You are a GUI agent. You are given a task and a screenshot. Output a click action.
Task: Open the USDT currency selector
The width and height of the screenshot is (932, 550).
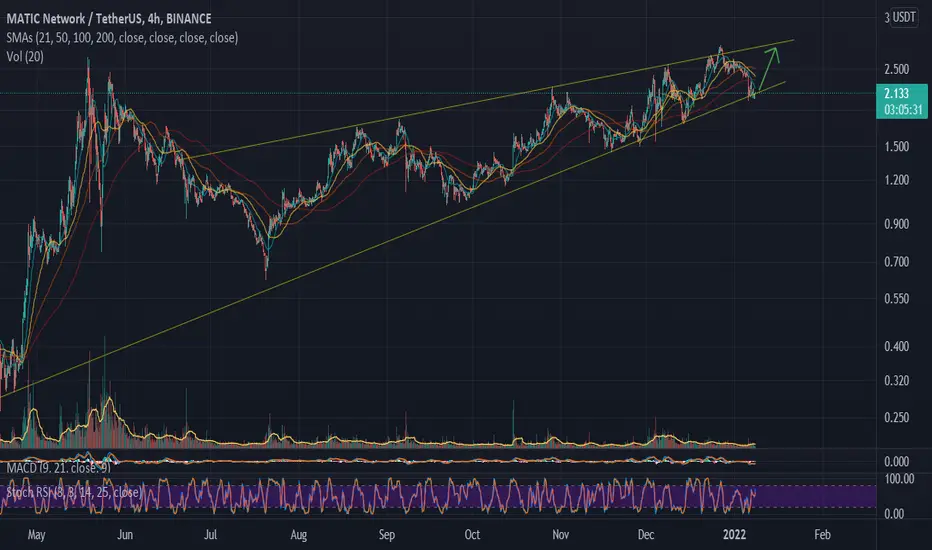pyautogui.click(x=904, y=17)
